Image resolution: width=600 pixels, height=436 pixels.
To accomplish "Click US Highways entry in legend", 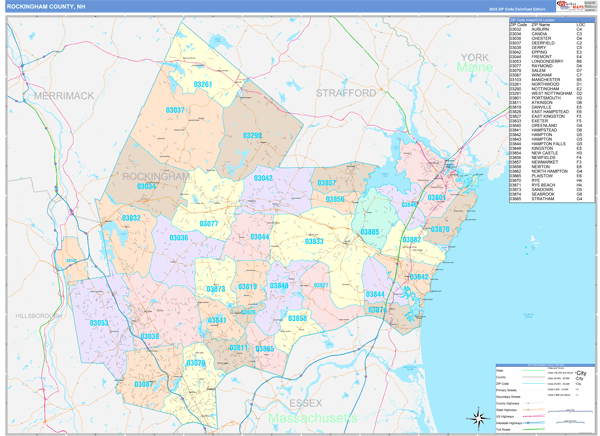I will 521,416.
